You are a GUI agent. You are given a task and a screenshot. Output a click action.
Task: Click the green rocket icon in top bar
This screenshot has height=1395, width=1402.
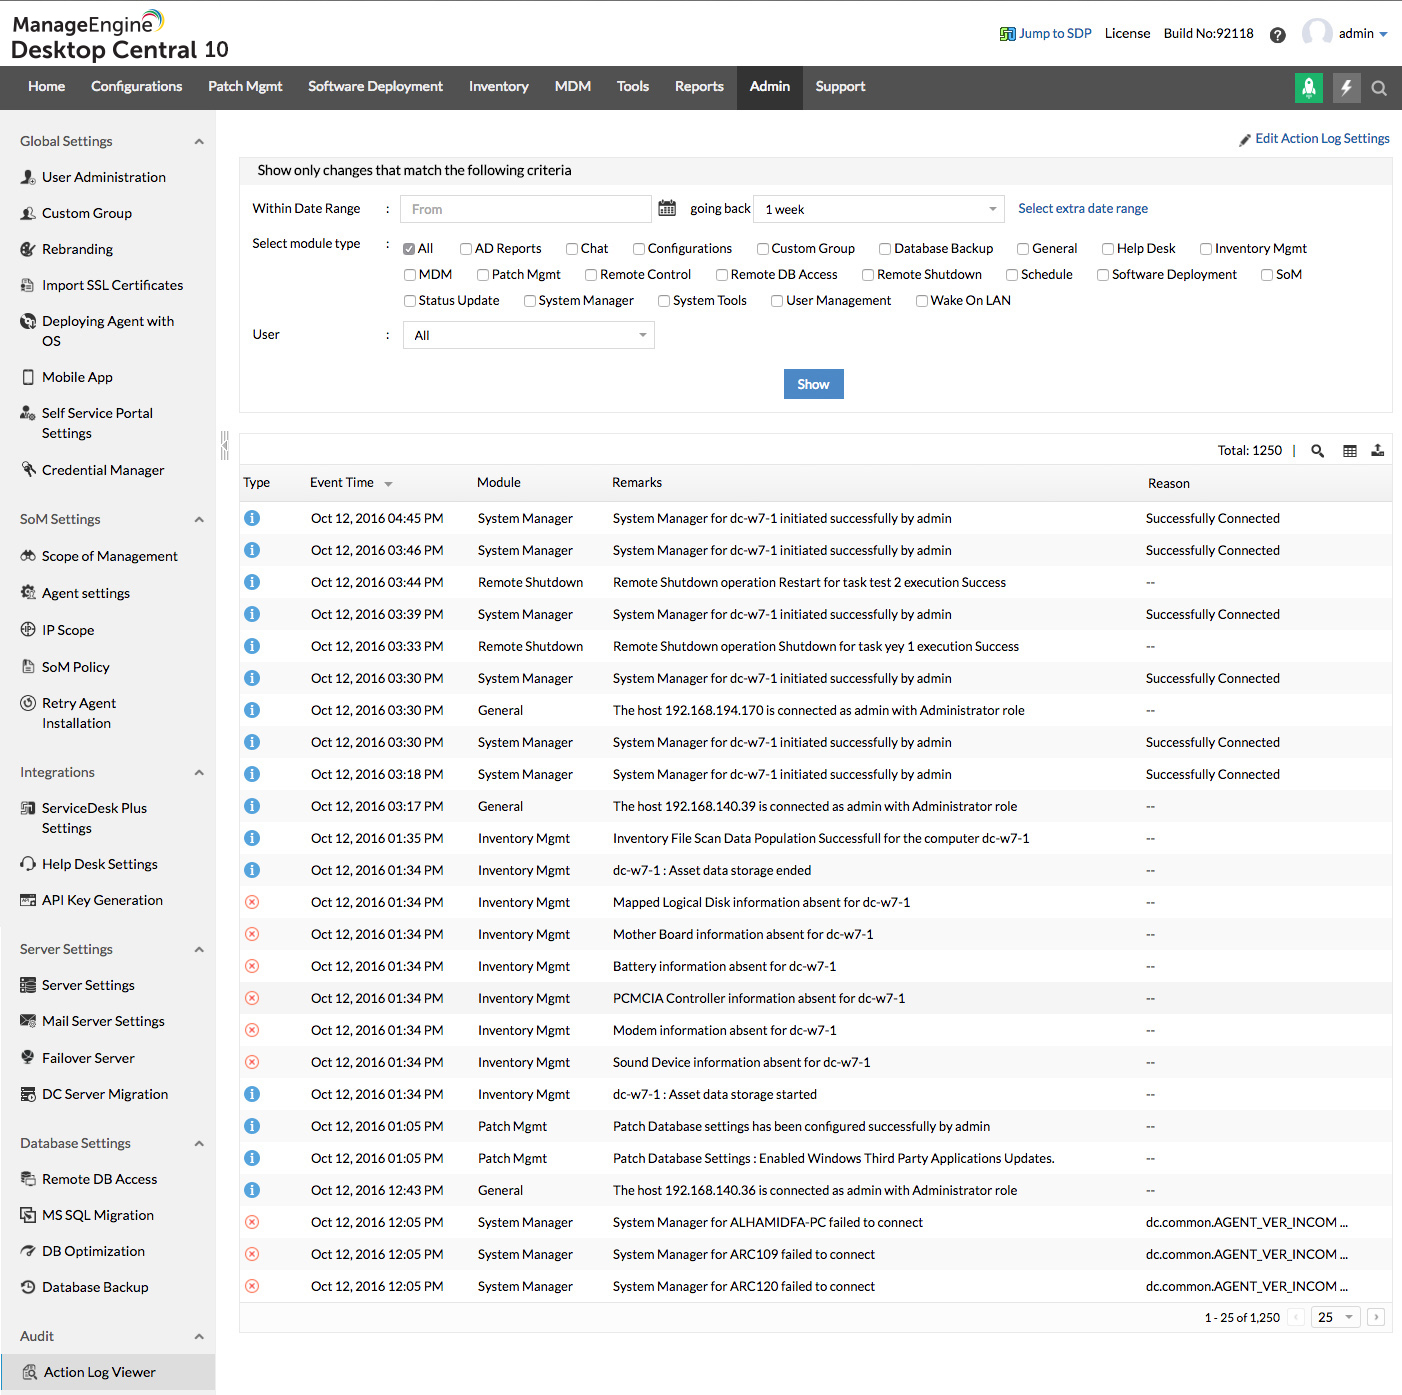click(1308, 88)
